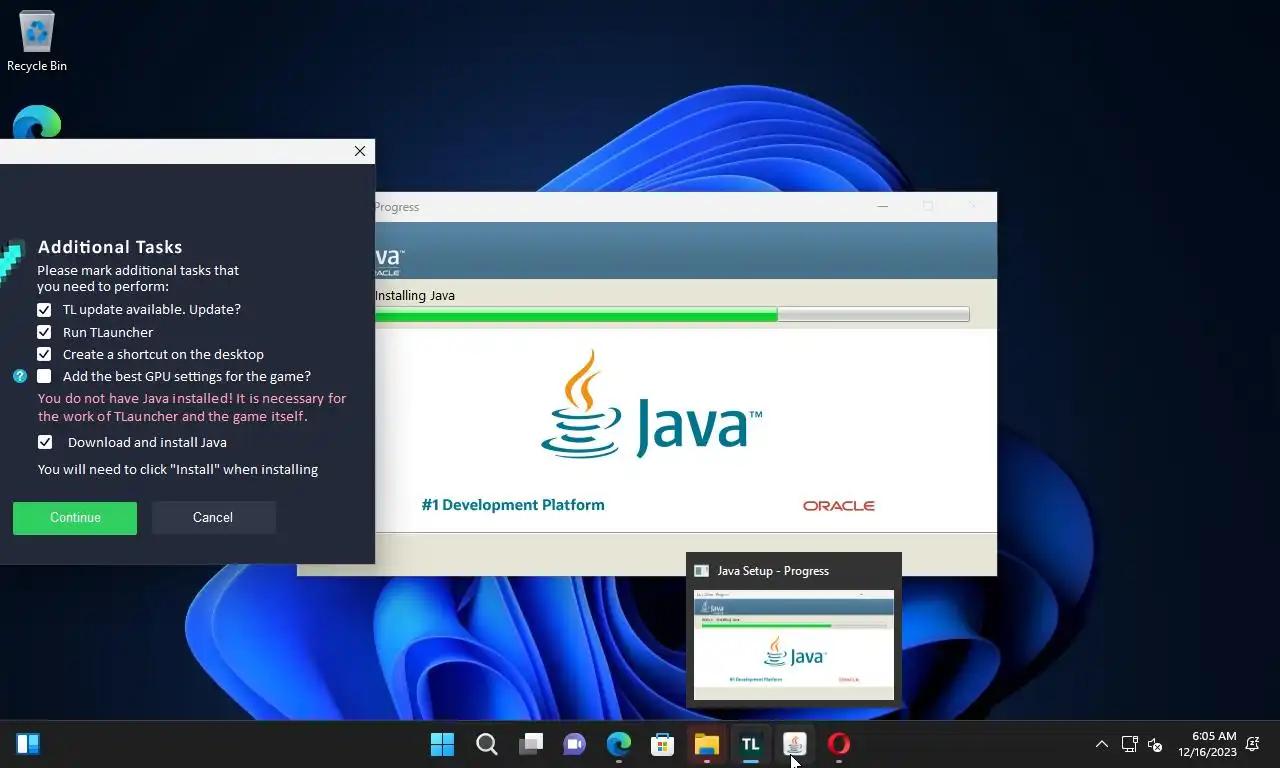The width and height of the screenshot is (1280, 768).
Task: Click the Java logo in setup window
Action: (x=651, y=404)
